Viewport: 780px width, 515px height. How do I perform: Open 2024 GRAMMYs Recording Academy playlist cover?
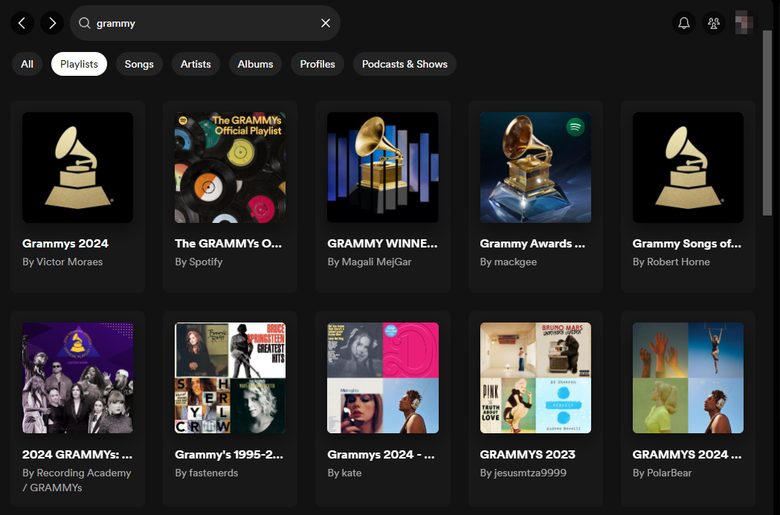78,378
